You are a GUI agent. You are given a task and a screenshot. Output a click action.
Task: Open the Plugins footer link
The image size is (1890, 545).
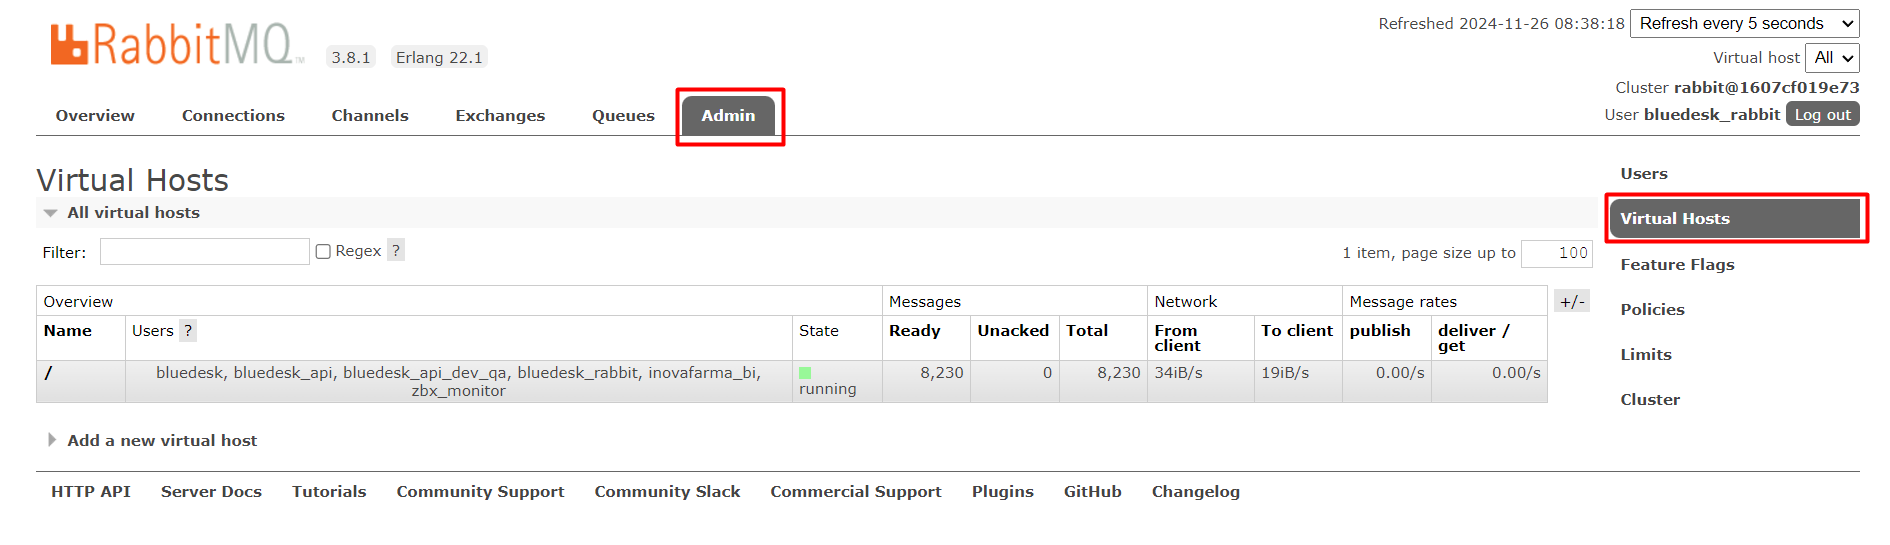click(1003, 491)
